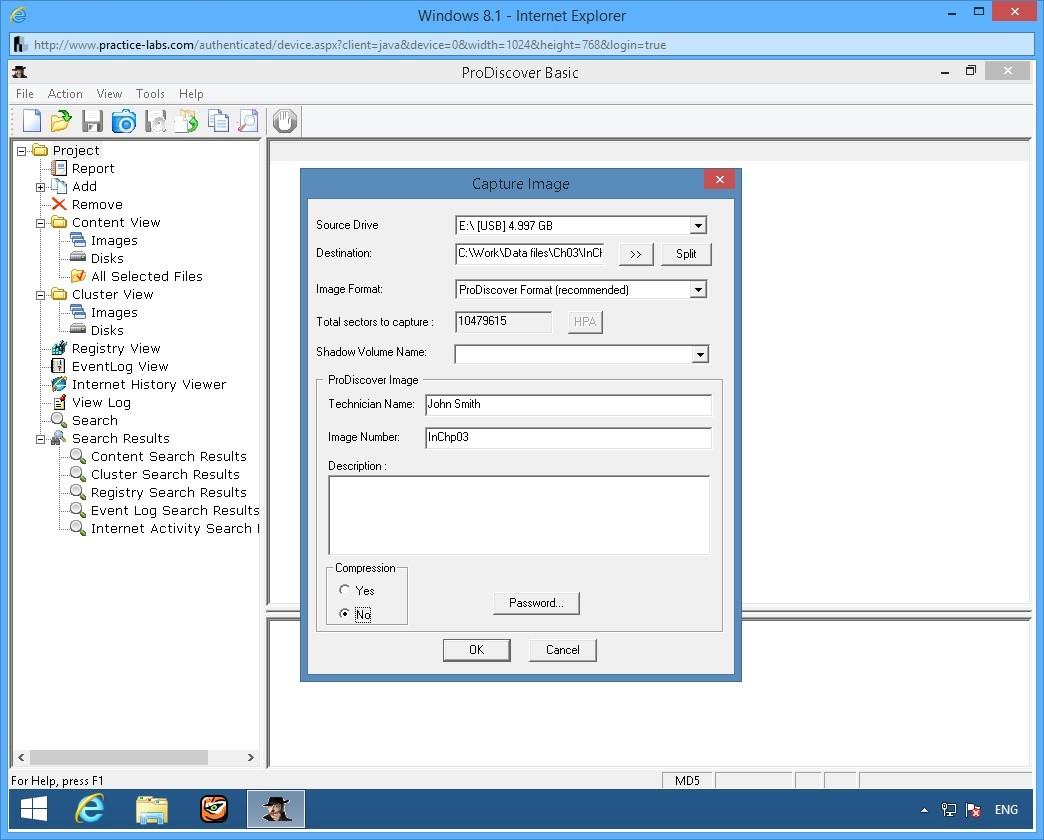Click the Capture Image camera icon
Image resolution: width=1044 pixels, height=840 pixels.
click(123, 122)
